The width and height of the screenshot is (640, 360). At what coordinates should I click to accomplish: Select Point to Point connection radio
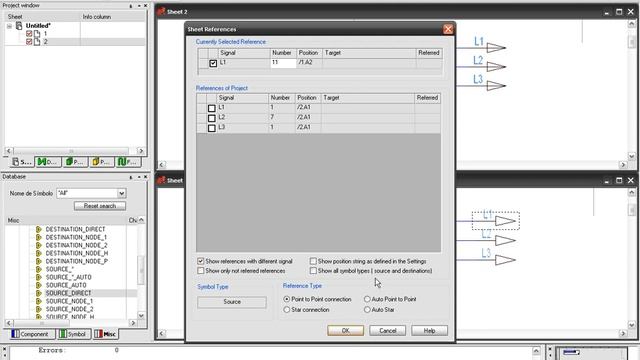click(x=287, y=299)
